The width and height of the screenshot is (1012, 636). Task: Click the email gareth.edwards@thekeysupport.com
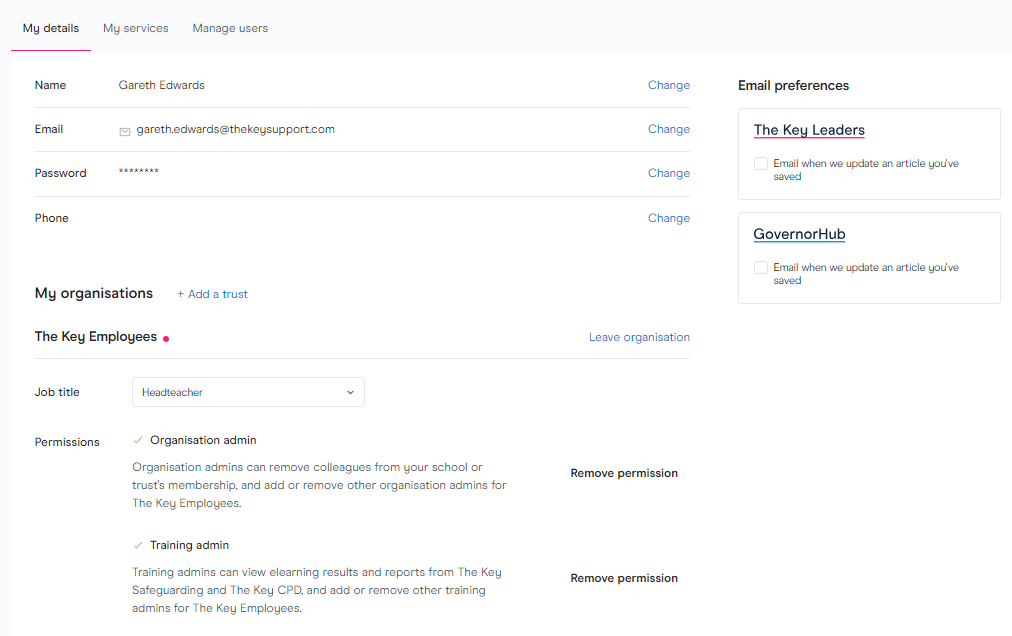point(236,129)
